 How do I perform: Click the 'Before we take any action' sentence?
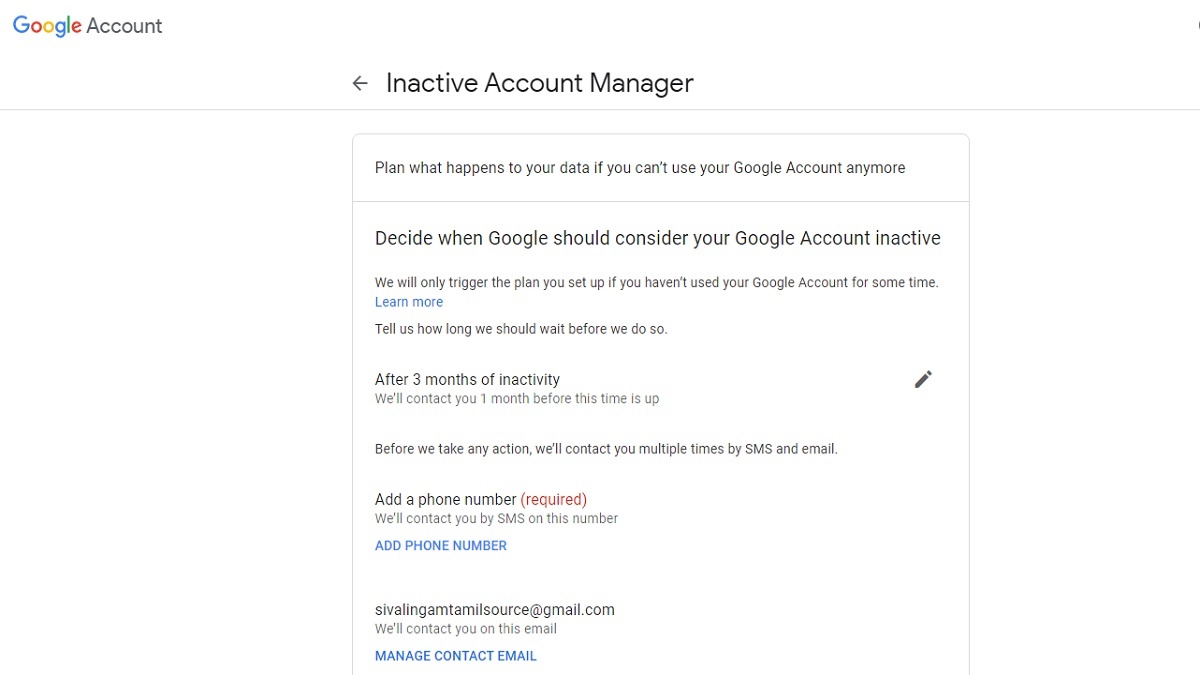tap(605, 449)
